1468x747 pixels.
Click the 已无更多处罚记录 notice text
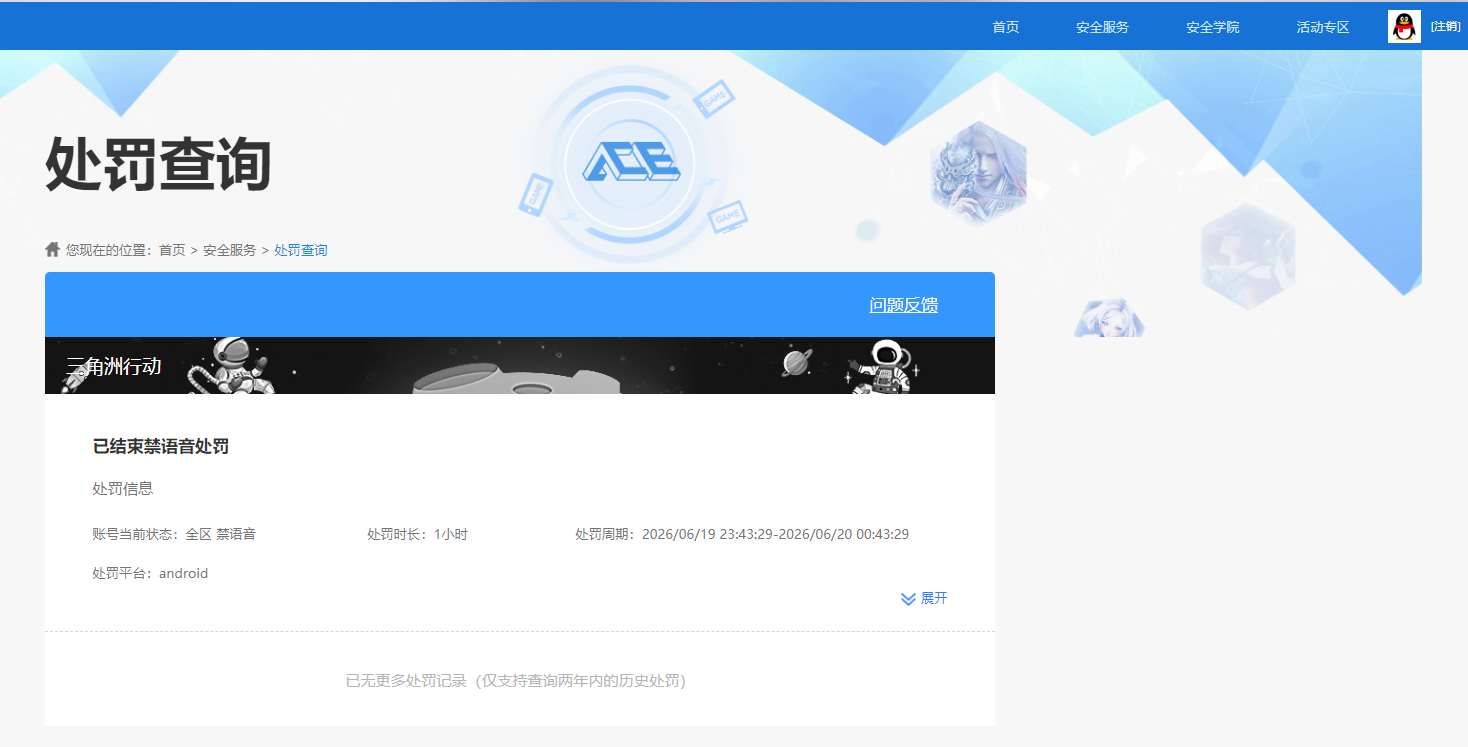click(520, 681)
